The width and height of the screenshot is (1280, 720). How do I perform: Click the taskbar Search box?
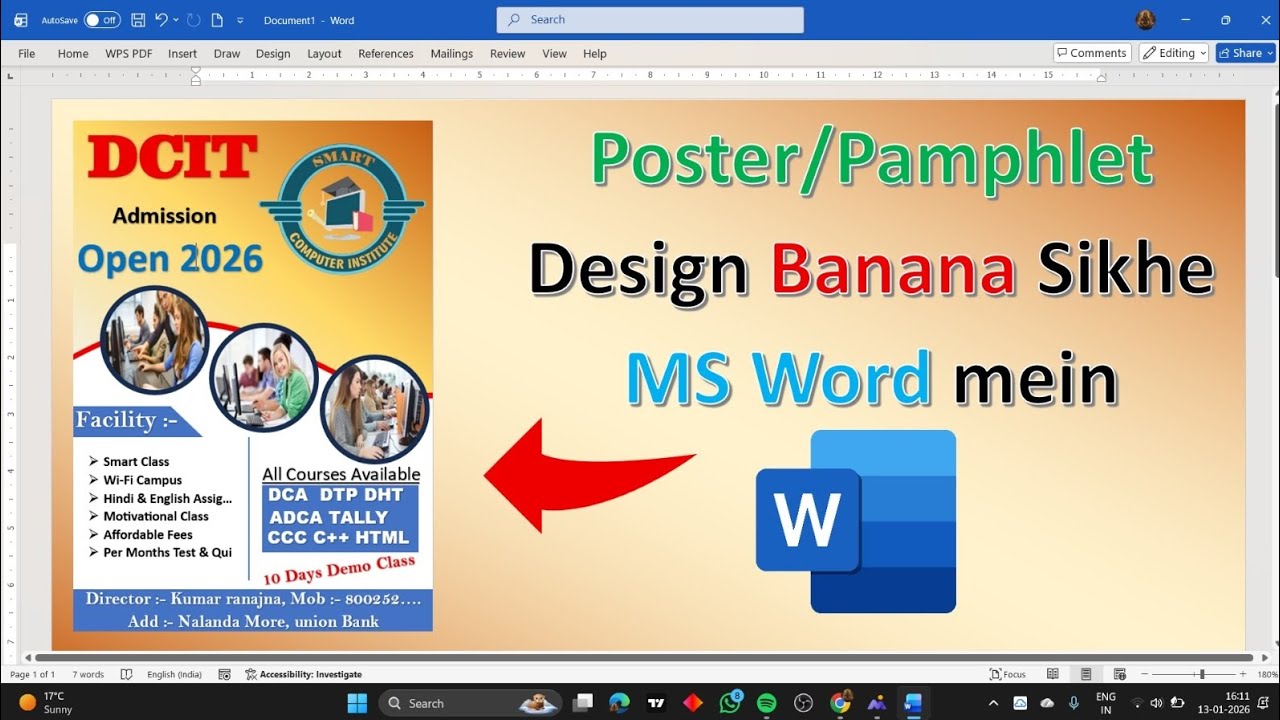(x=468, y=703)
